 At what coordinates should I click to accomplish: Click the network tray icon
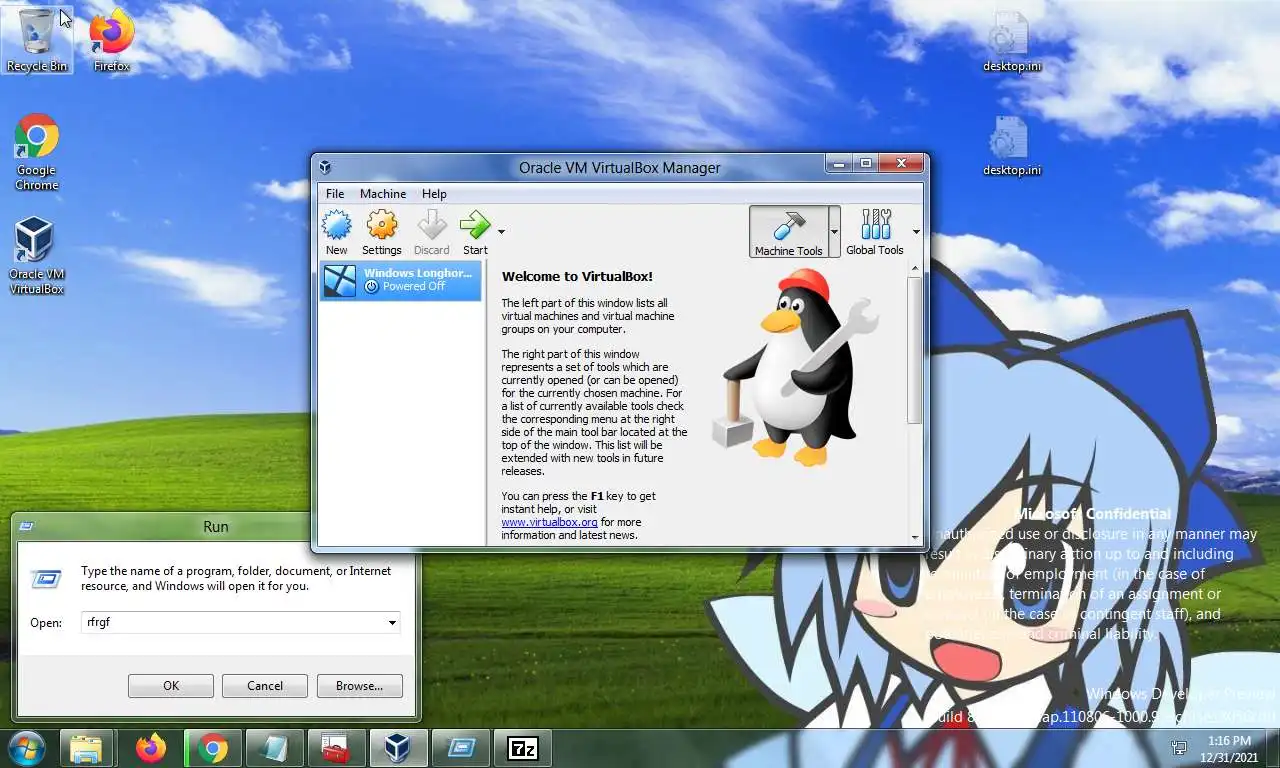tap(1180, 748)
